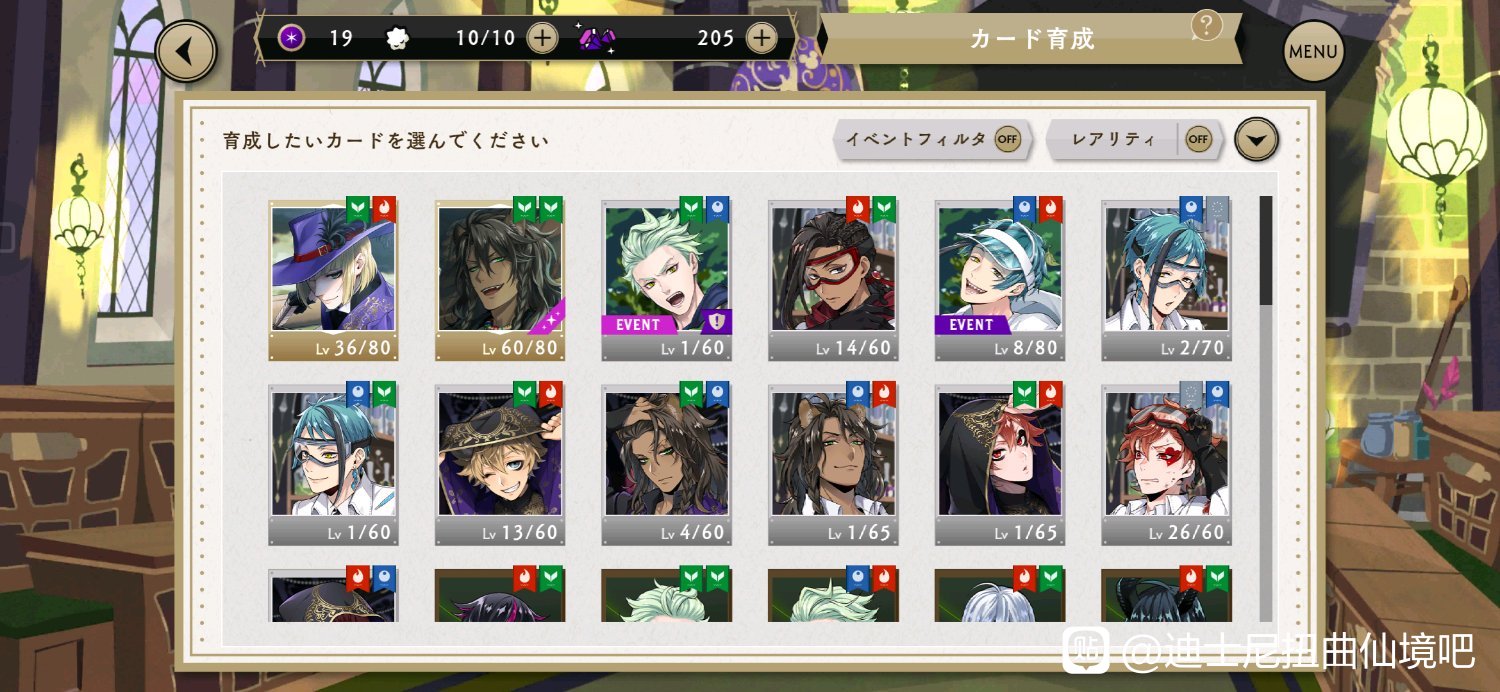1500x692 pixels.
Task: Add AP with plus next to 10/10
Action: (542, 39)
